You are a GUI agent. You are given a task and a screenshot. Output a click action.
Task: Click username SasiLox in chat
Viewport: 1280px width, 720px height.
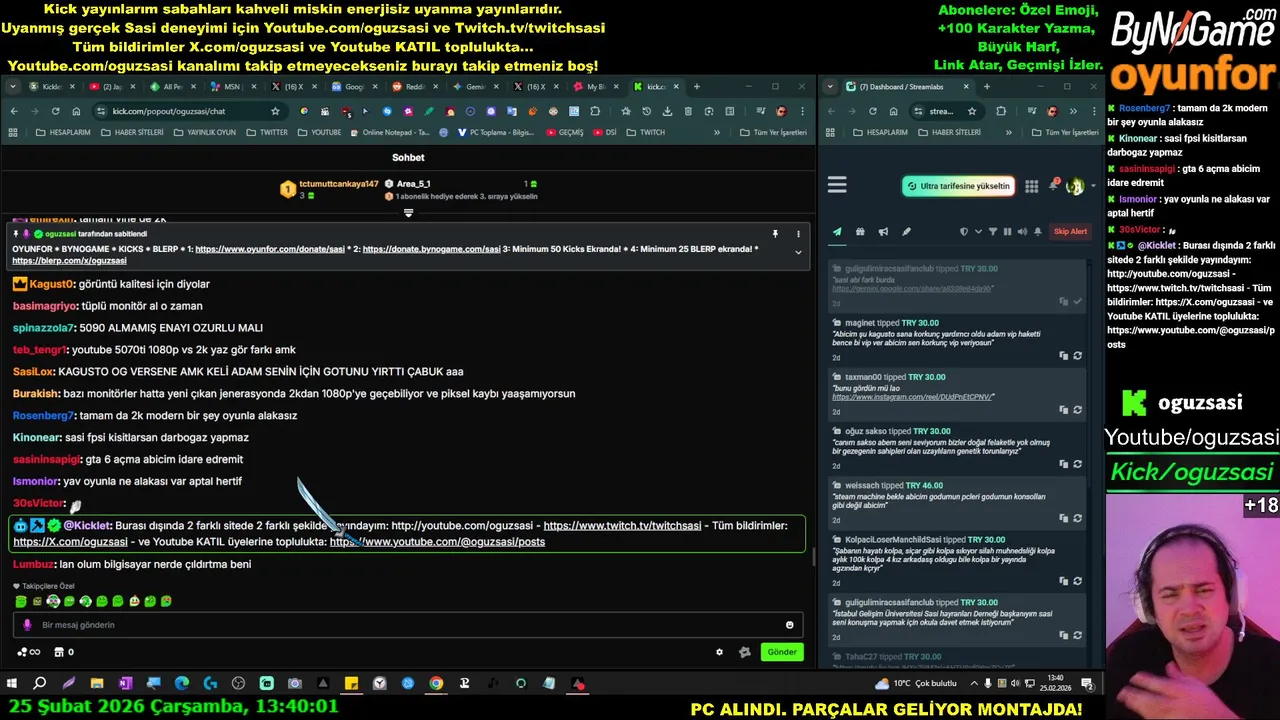coord(33,372)
